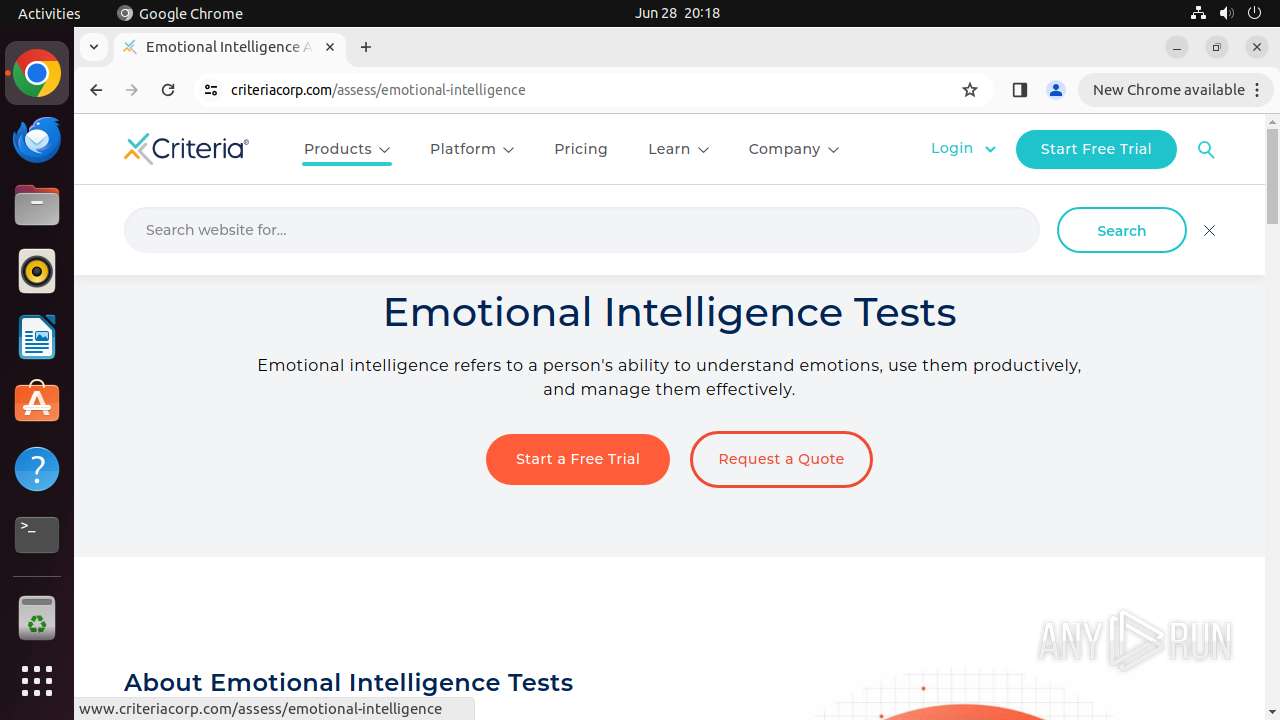
Task: Click the address bar URL
Action: [378, 90]
